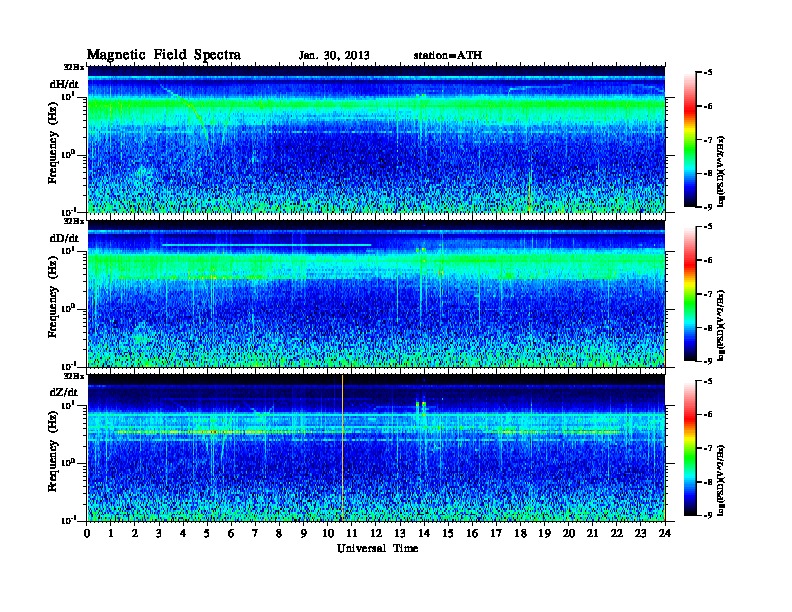The height and width of the screenshot is (612, 792).
Task: Click the "Universal Time" axis label
Action: 377,548
